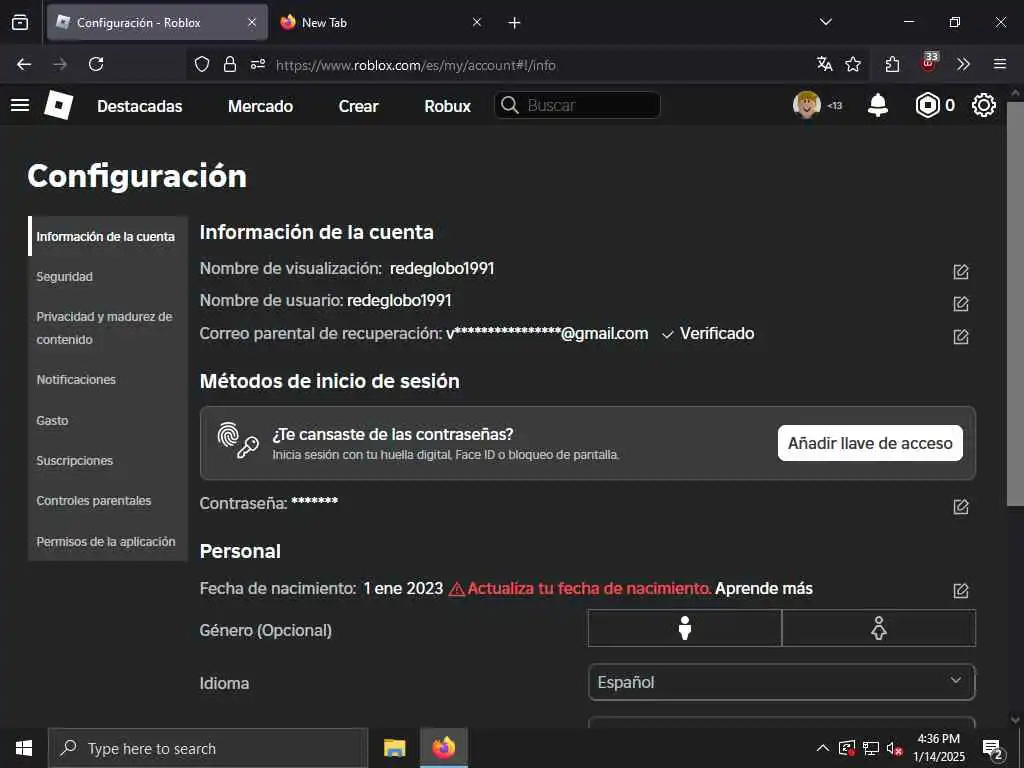The height and width of the screenshot is (768, 1024).
Task: Open Permisos de la aplicación tab
Action: (106, 541)
